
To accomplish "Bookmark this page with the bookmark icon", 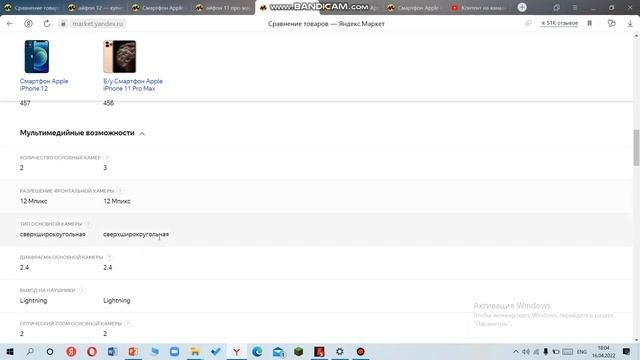I will click(x=589, y=24).
